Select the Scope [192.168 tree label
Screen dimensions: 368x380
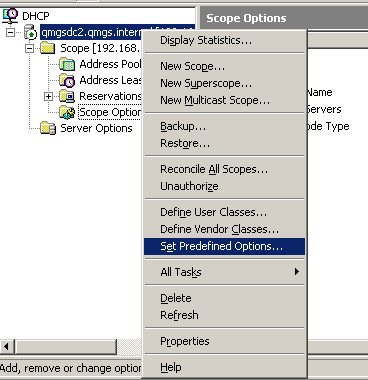click(x=100, y=48)
